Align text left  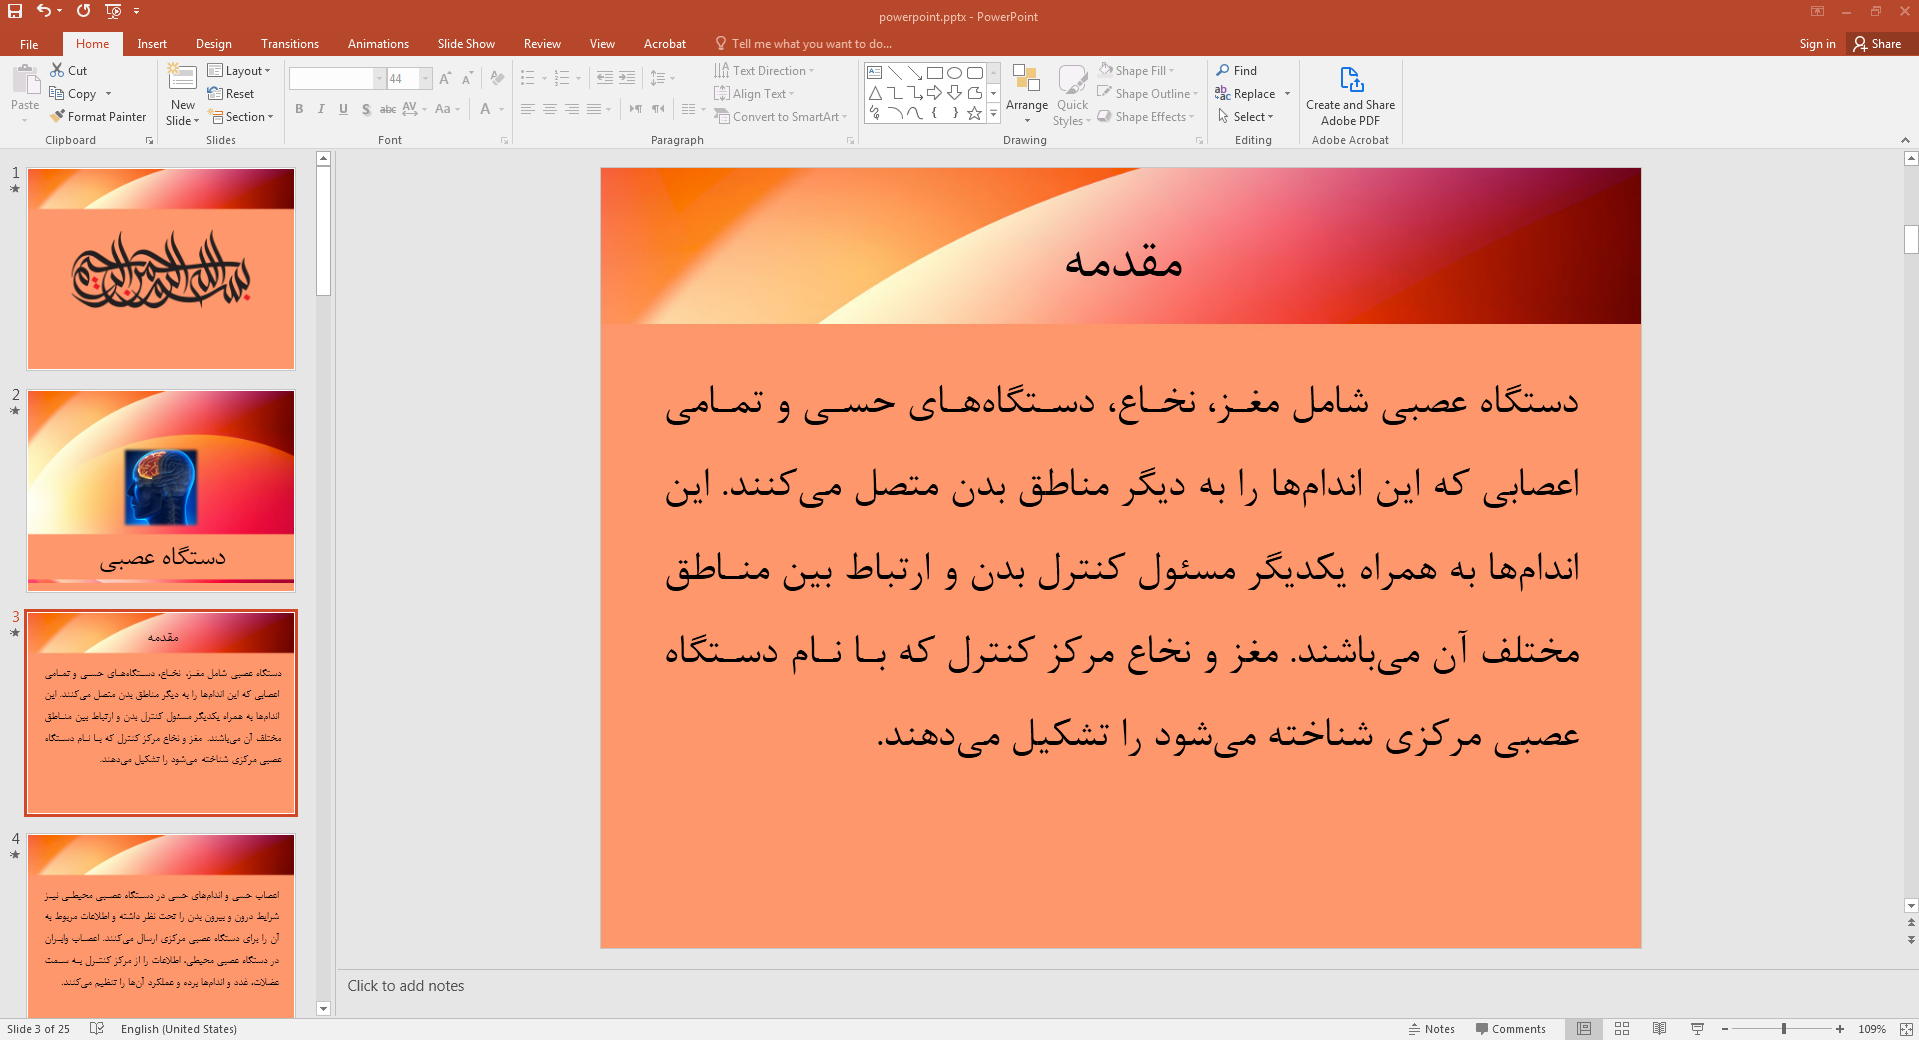pos(527,109)
